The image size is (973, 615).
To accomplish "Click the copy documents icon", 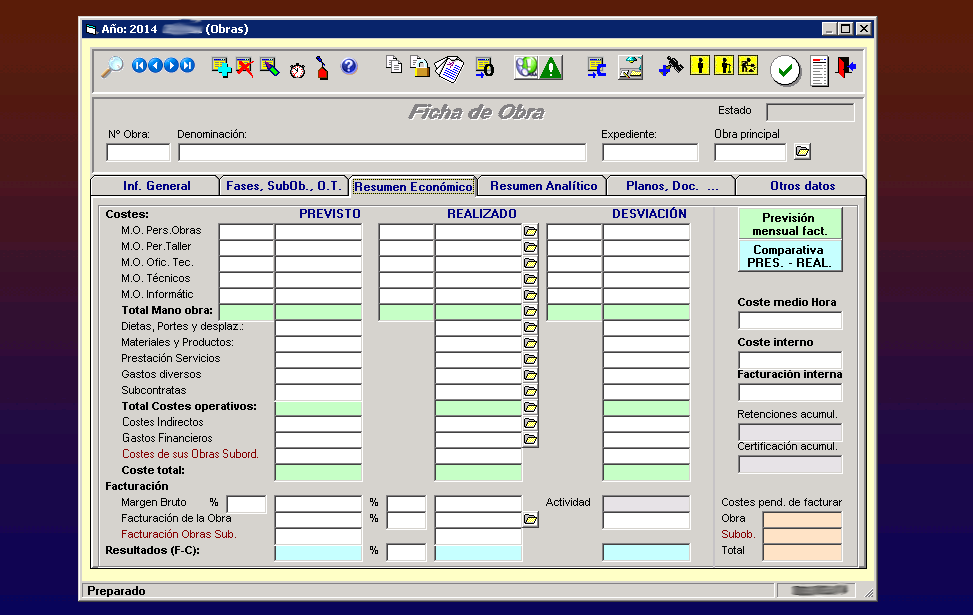I will pyautogui.click(x=393, y=65).
